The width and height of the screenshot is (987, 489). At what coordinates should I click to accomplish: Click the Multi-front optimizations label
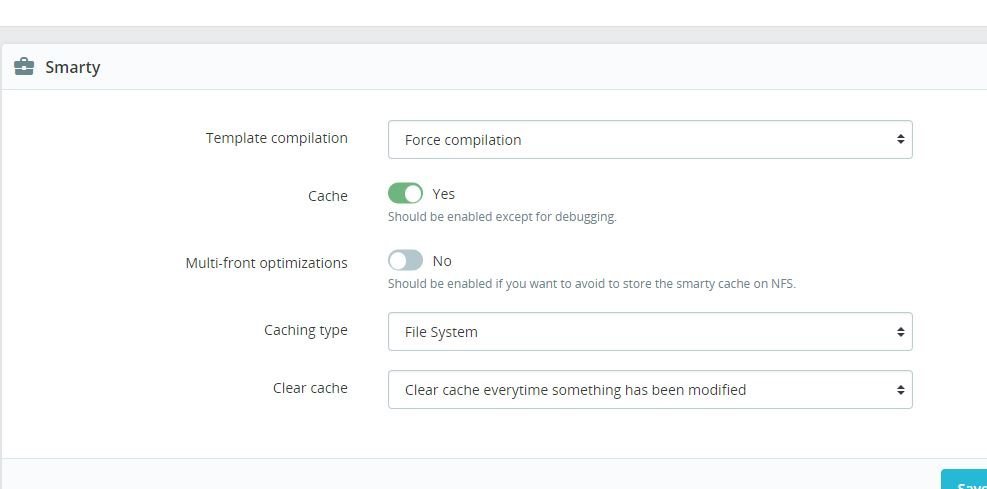click(266, 263)
